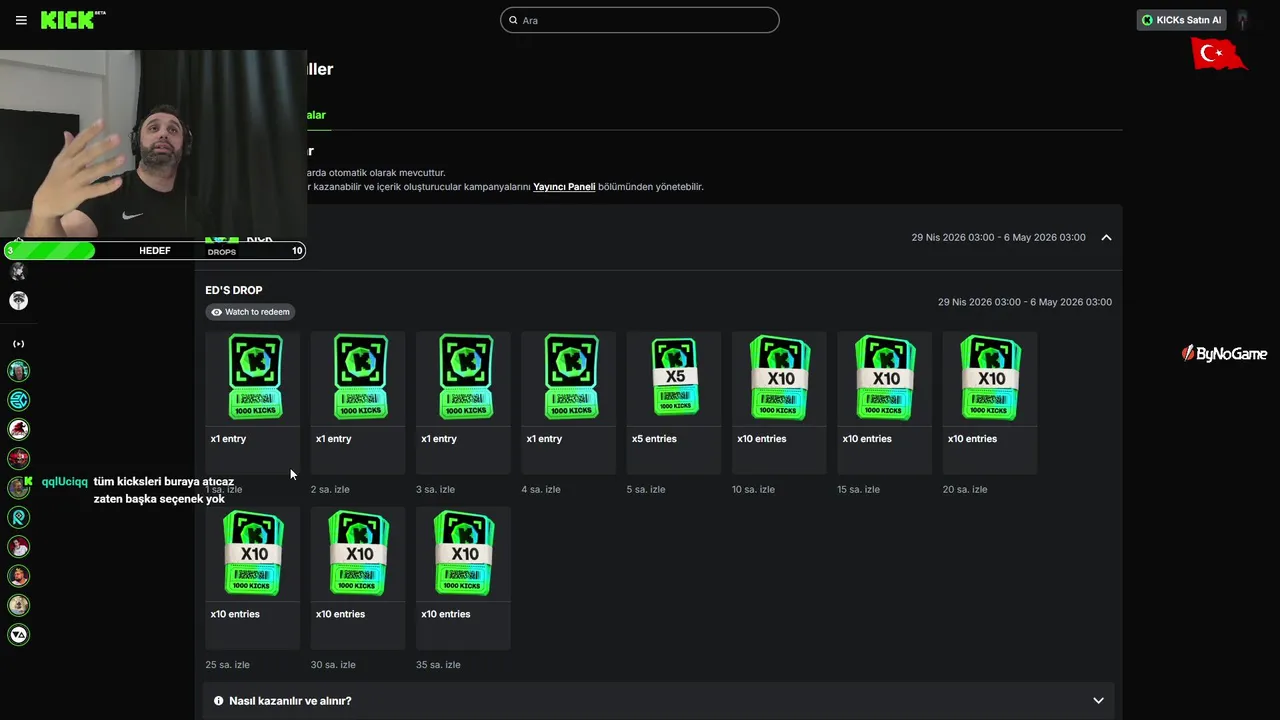Open the 15 sa. izle X10 reward card
Screen dimensions: 1280x720
point(884,402)
